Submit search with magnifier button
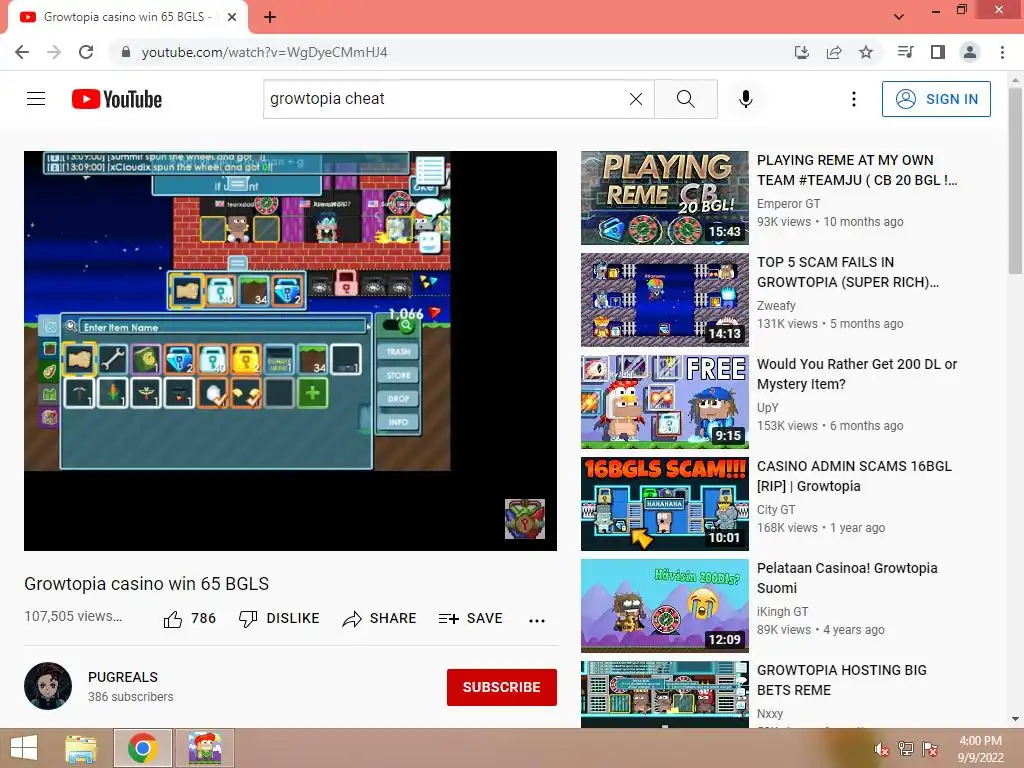This screenshot has width=1024, height=768. tap(686, 99)
